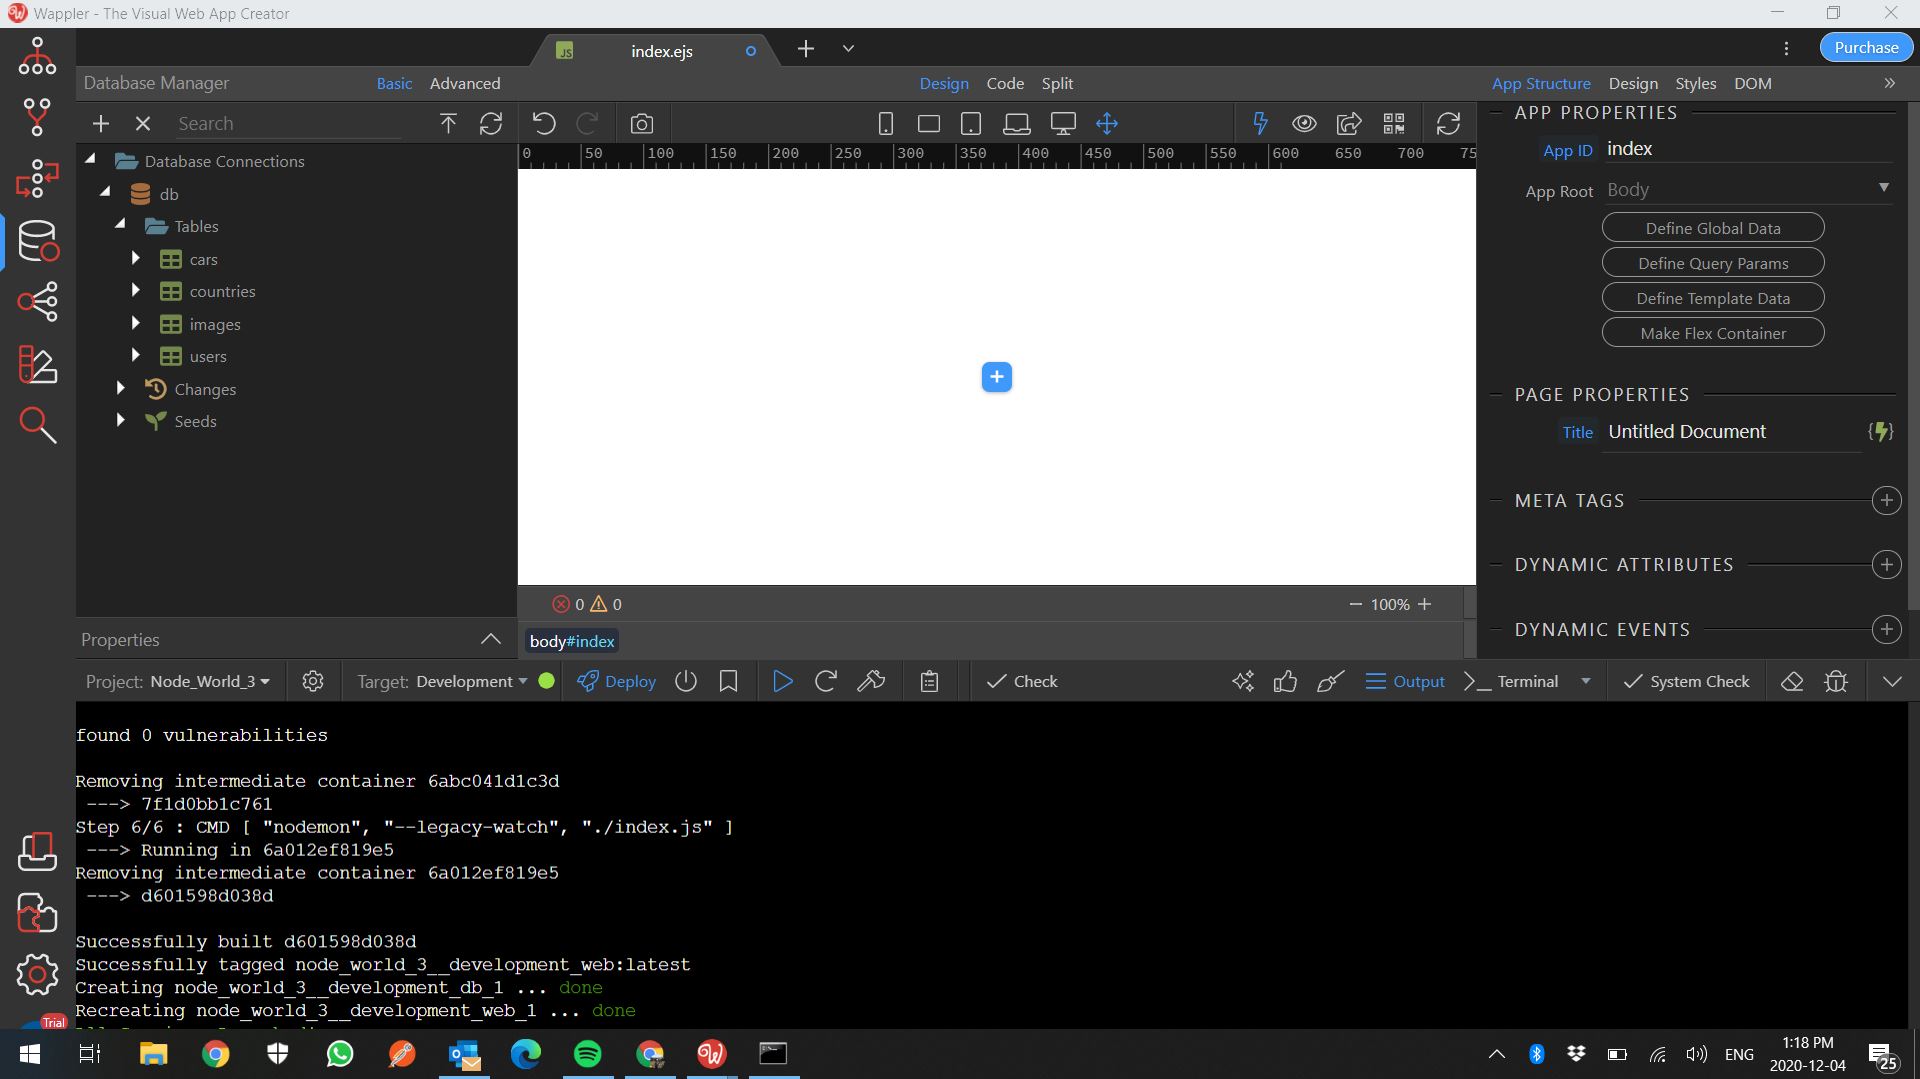This screenshot has height=1079, width=1920.
Task: Click the play run button icon
Action: (x=782, y=681)
